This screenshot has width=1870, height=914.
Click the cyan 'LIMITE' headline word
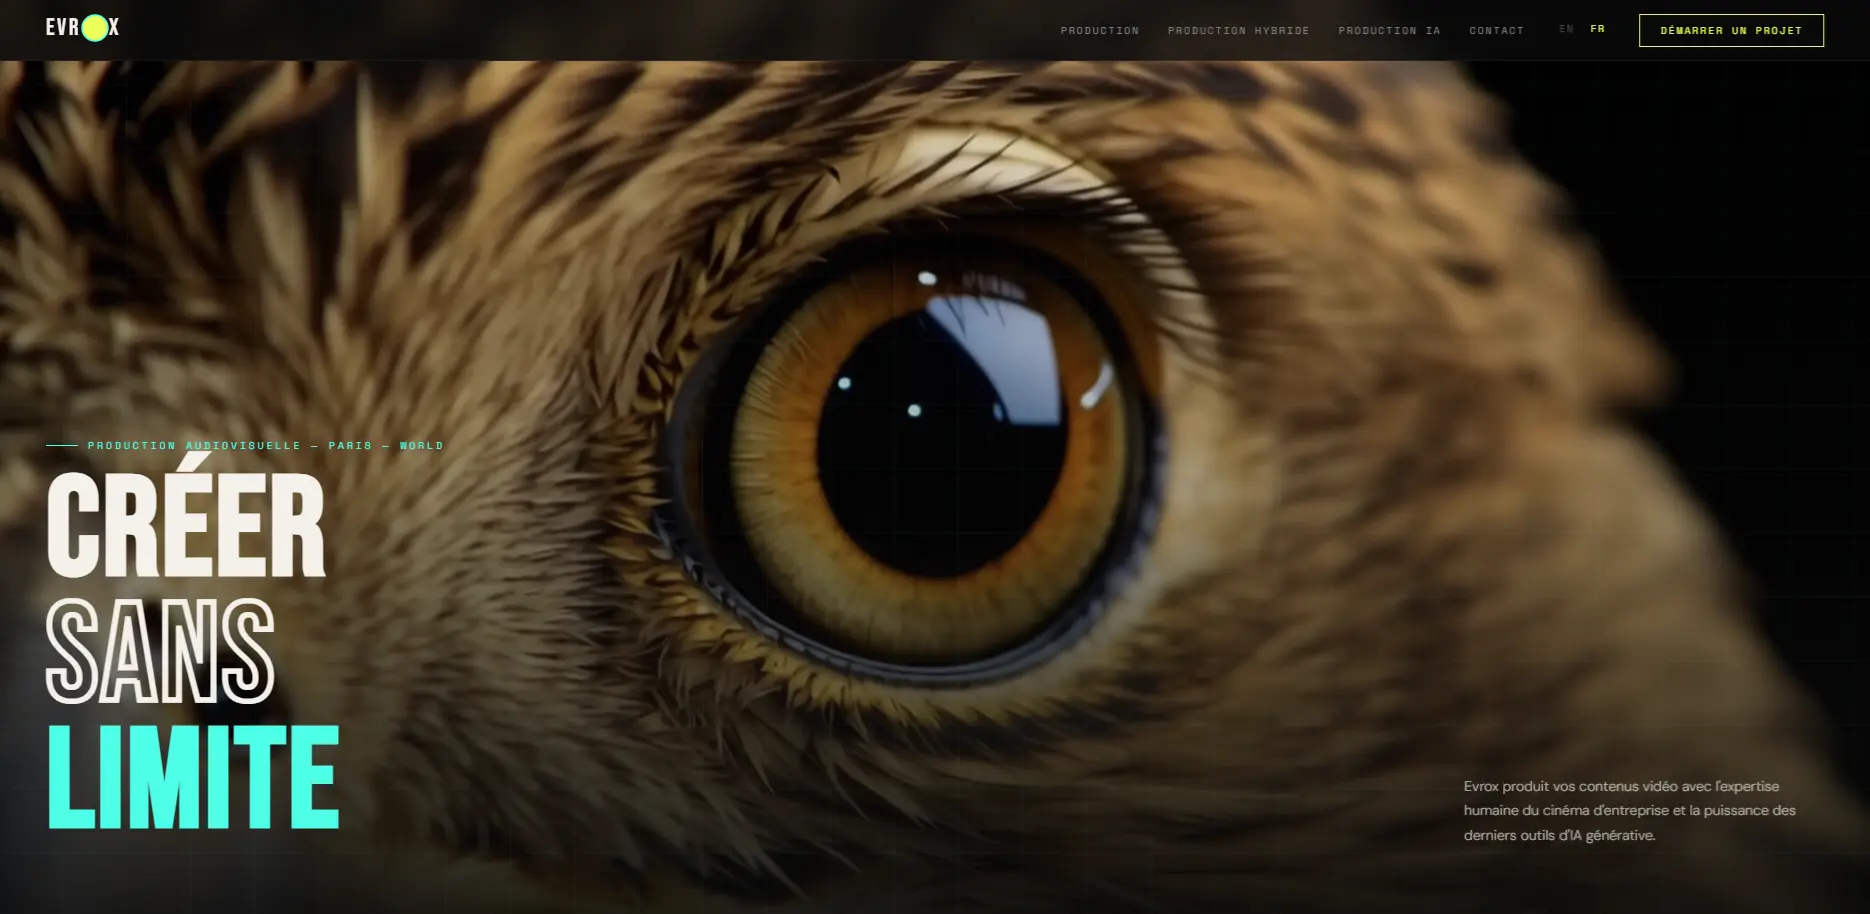coord(193,777)
